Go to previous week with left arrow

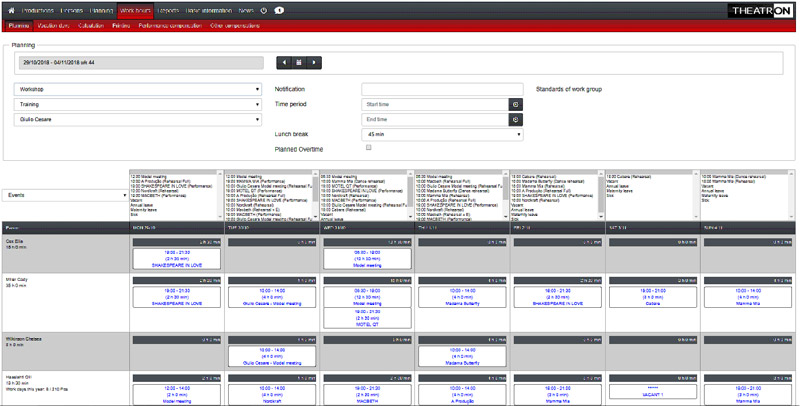[x=285, y=63]
